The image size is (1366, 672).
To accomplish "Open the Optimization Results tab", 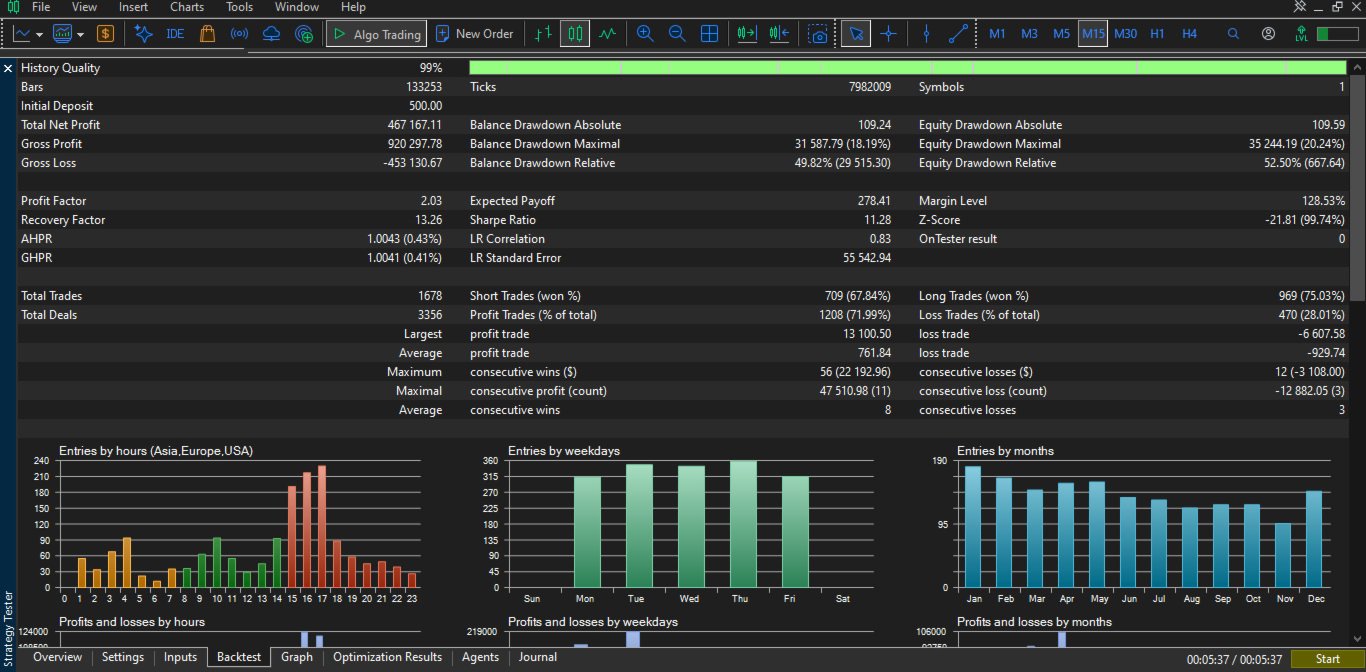I will [x=387, y=657].
